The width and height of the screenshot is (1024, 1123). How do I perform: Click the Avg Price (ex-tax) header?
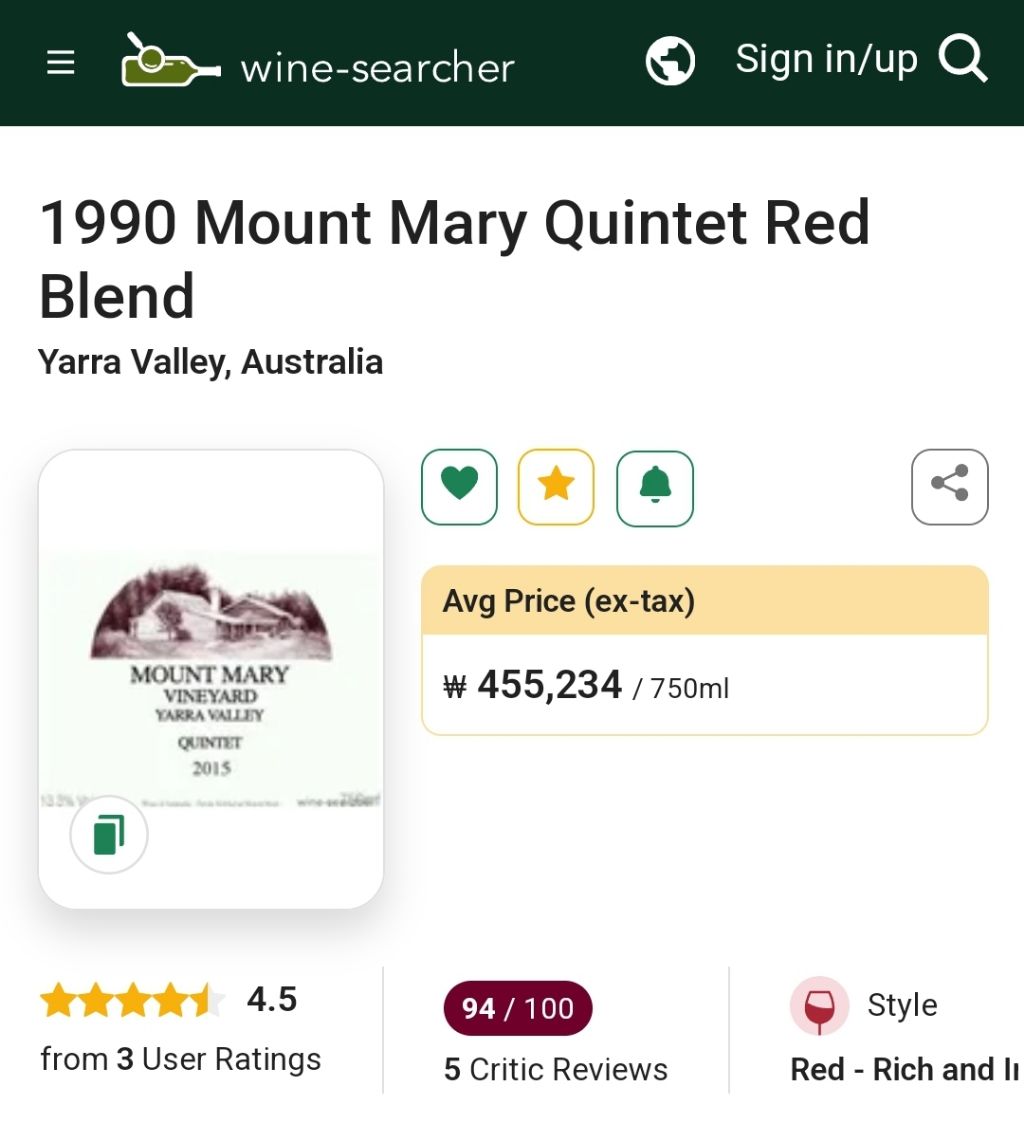tap(569, 601)
